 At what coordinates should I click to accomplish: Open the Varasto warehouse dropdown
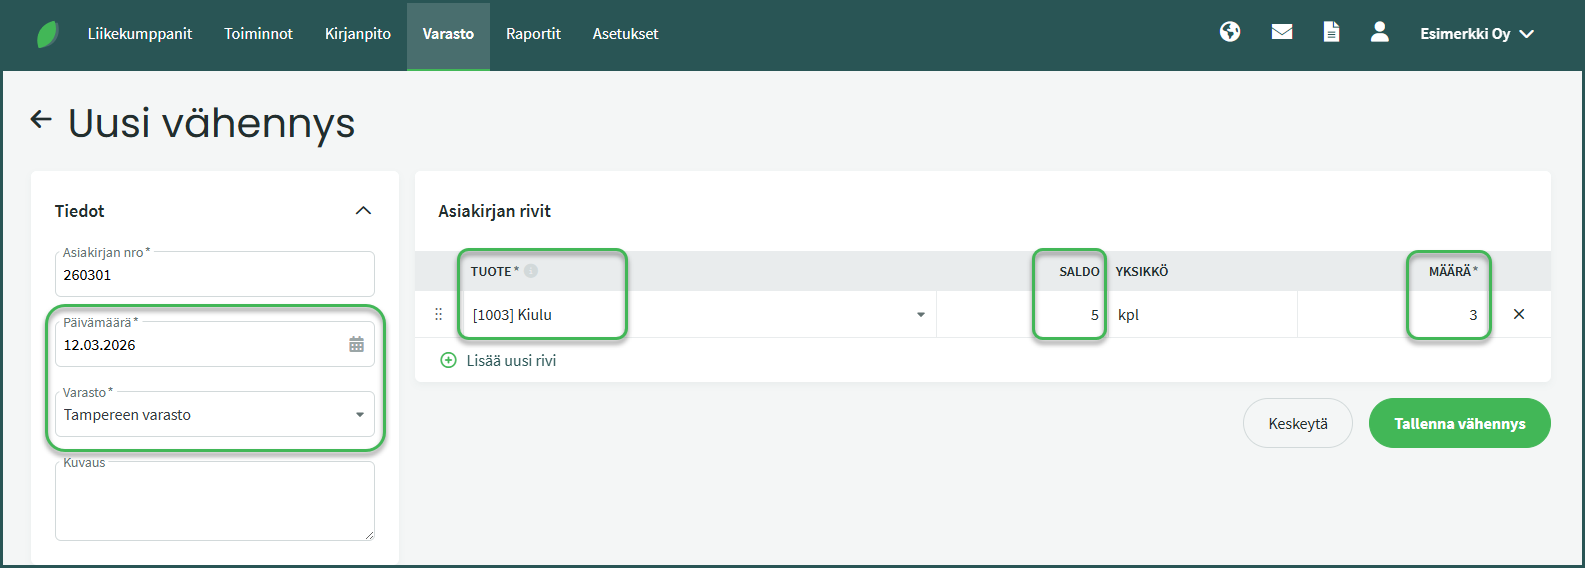pos(360,415)
